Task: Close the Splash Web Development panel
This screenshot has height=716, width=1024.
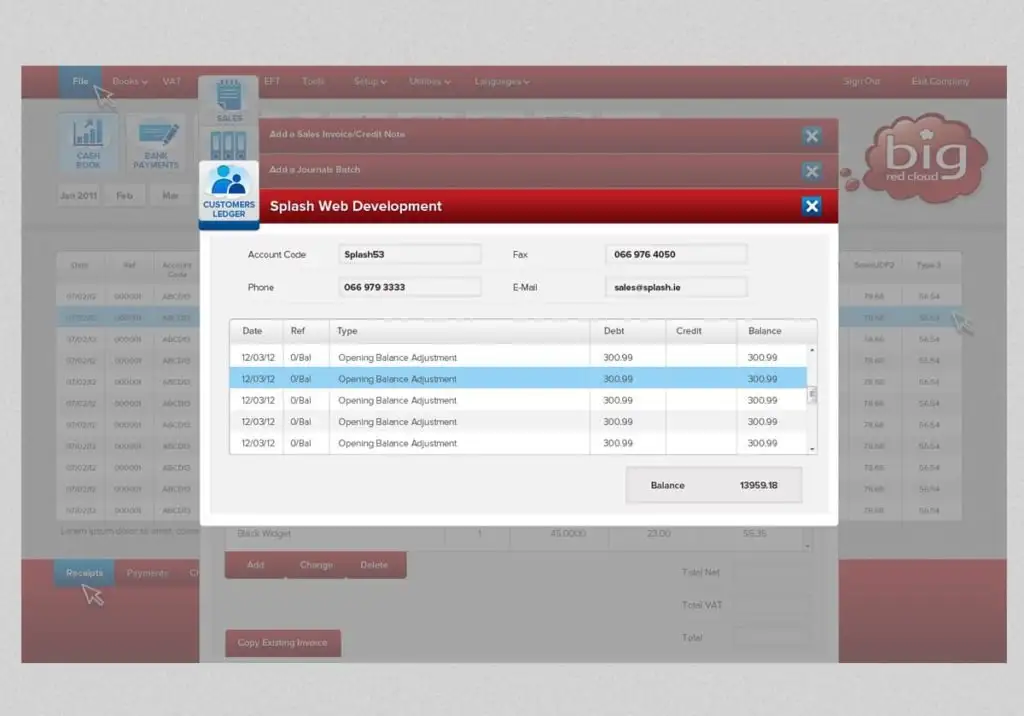Action: pyautogui.click(x=811, y=206)
